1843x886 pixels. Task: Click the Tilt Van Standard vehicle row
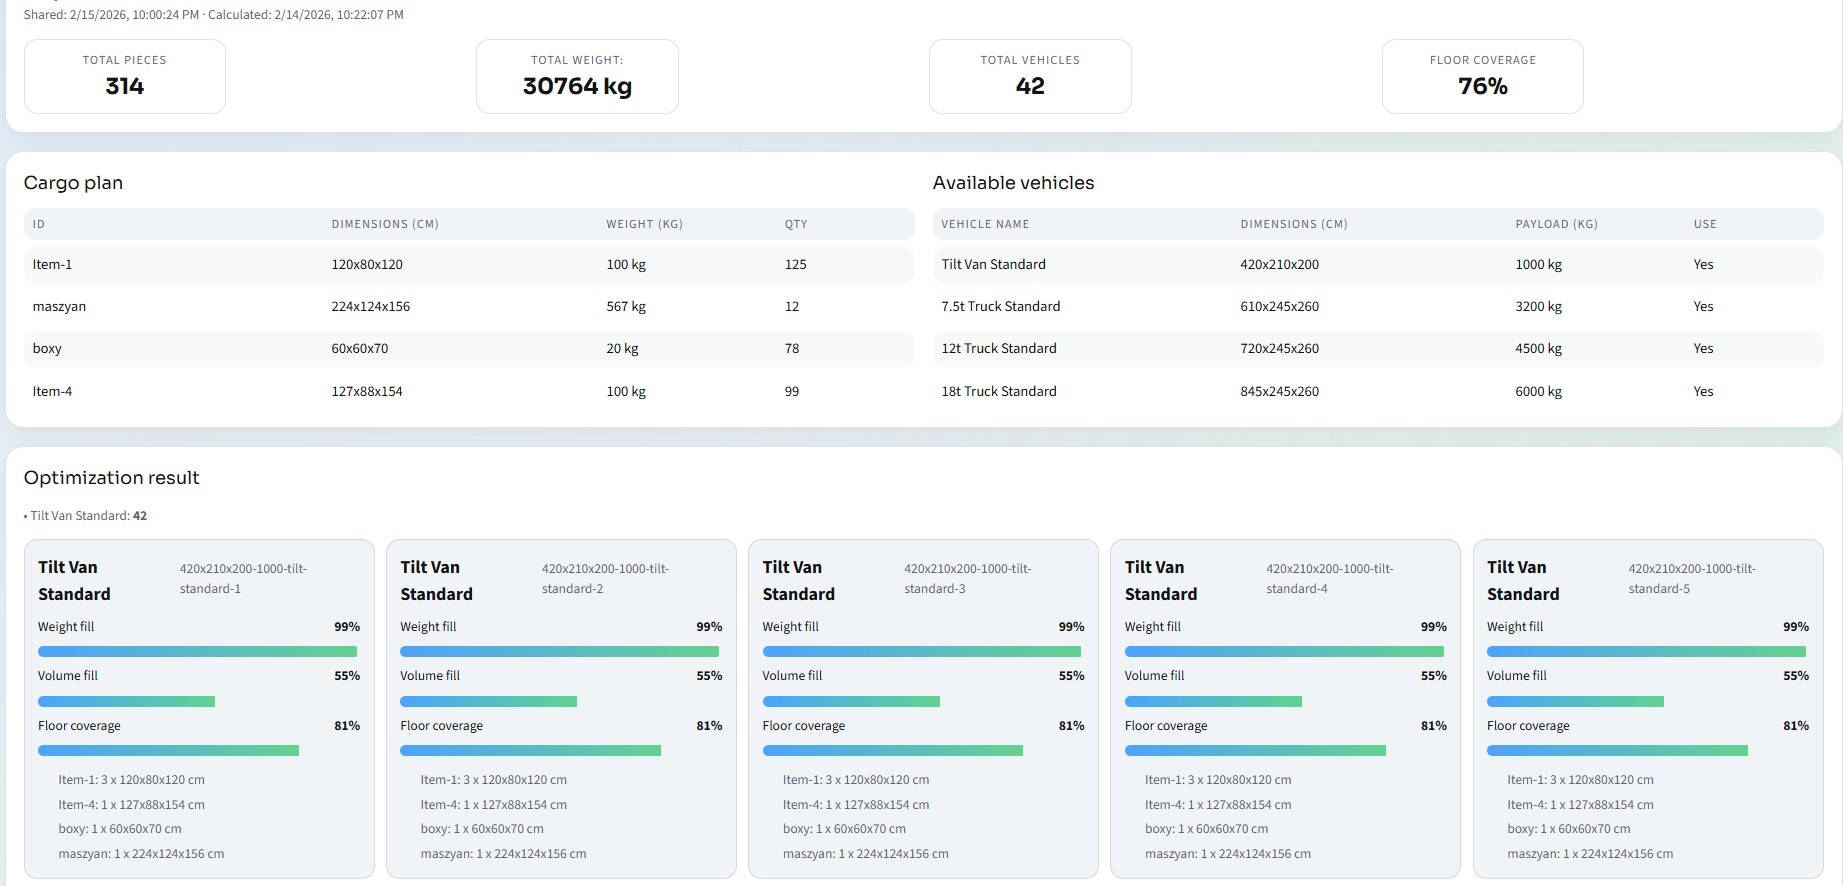(1378, 265)
